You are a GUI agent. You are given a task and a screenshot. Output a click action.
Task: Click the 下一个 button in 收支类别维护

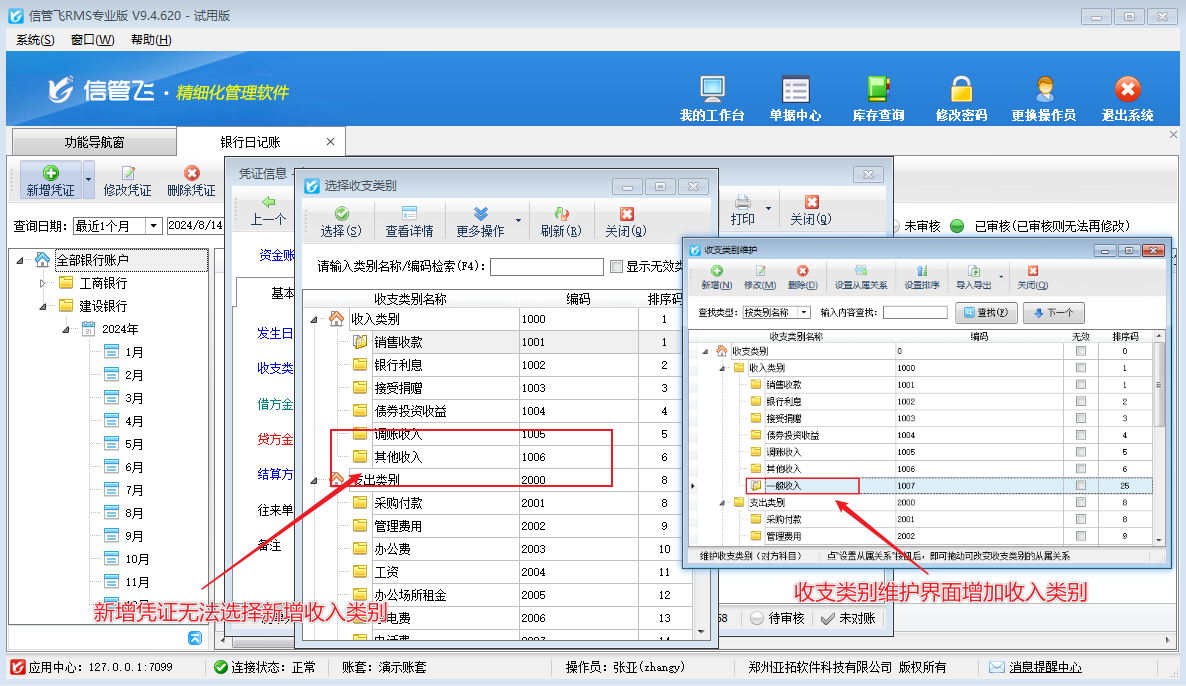1053,313
